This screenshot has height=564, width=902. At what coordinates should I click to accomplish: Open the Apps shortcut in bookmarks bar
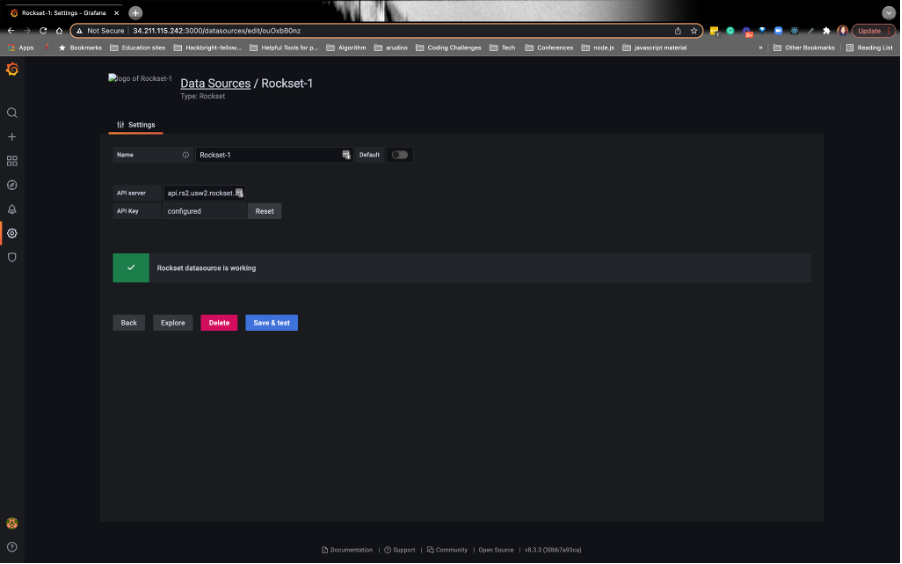[x=21, y=48]
